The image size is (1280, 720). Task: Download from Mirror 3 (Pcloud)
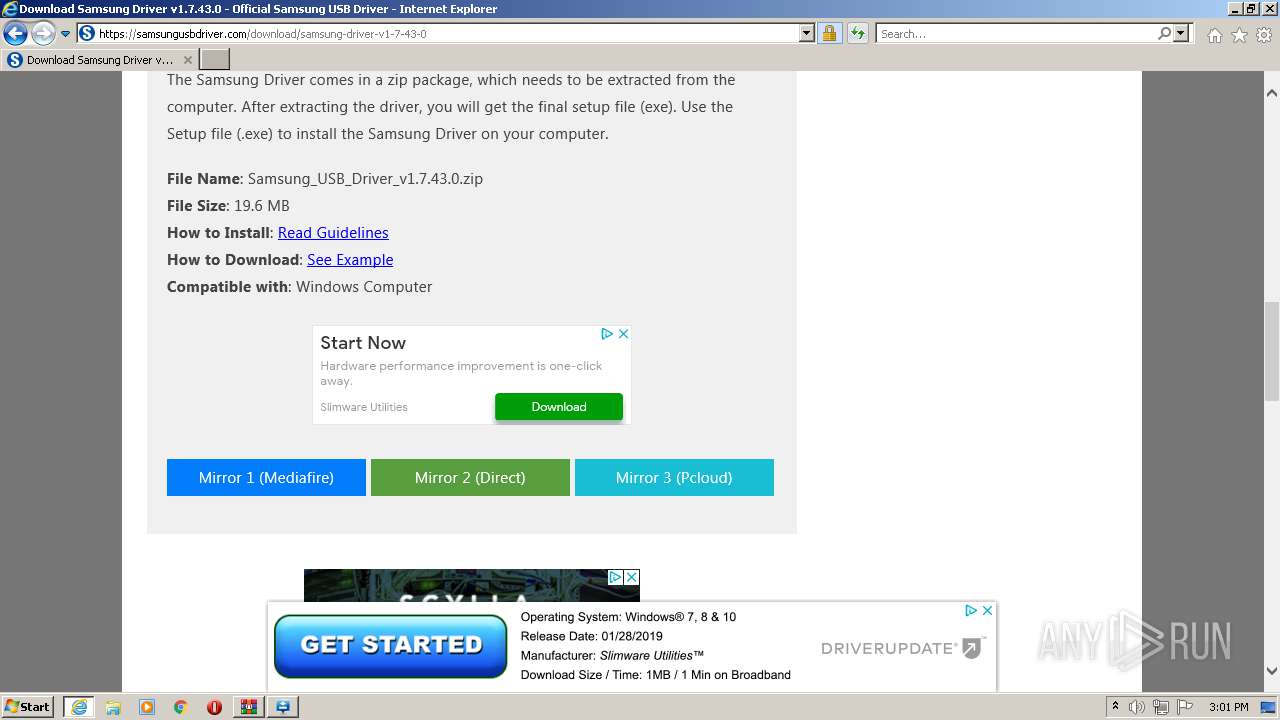(674, 478)
